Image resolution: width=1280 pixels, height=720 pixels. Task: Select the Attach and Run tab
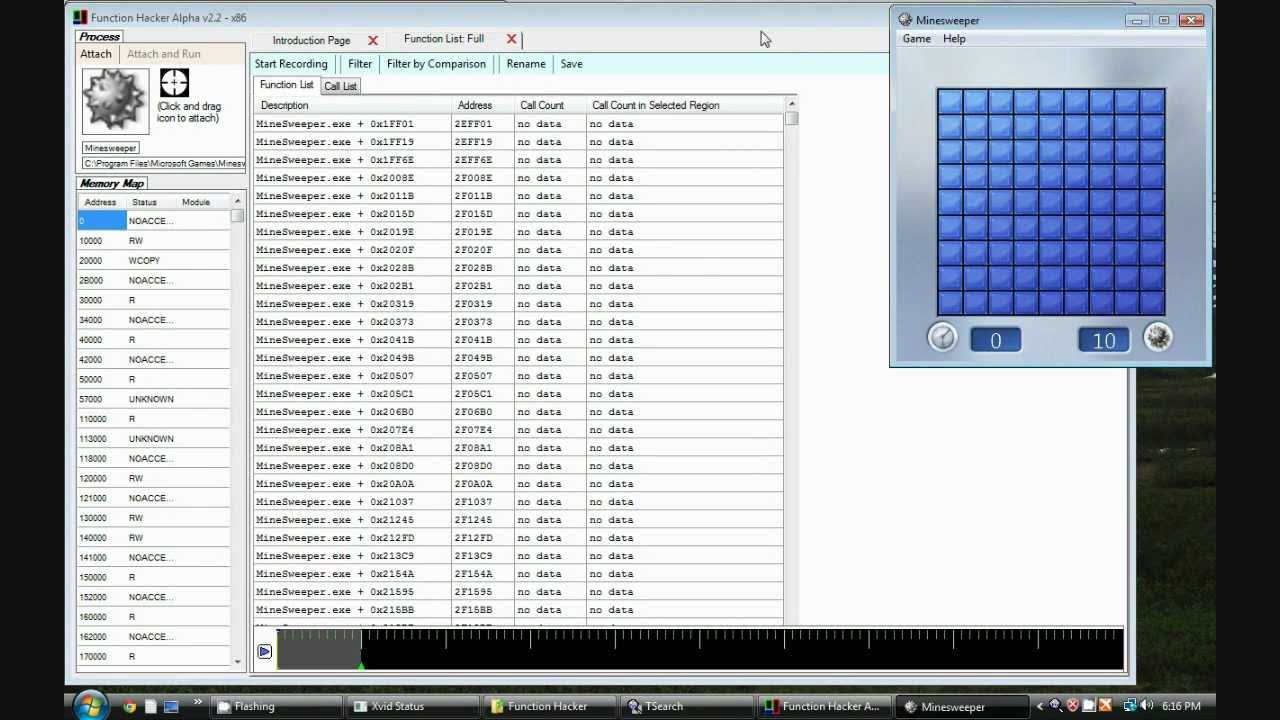164,54
